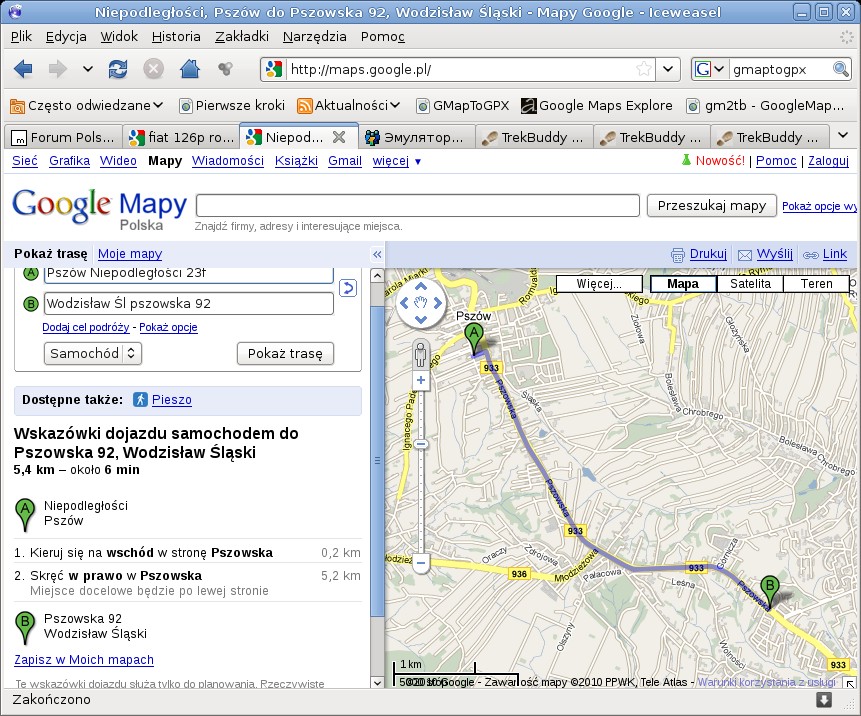This screenshot has width=861, height=716.
Task: Go to the Home page
Action: coord(190,69)
